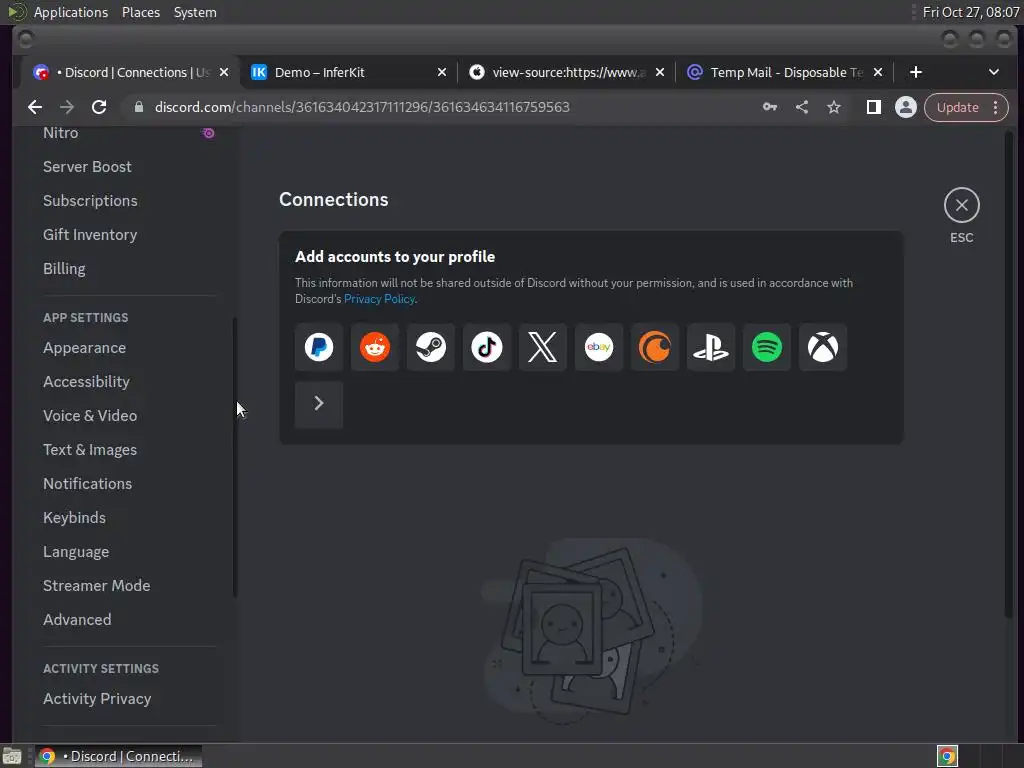Open Keybinds settings

pos(129,518)
